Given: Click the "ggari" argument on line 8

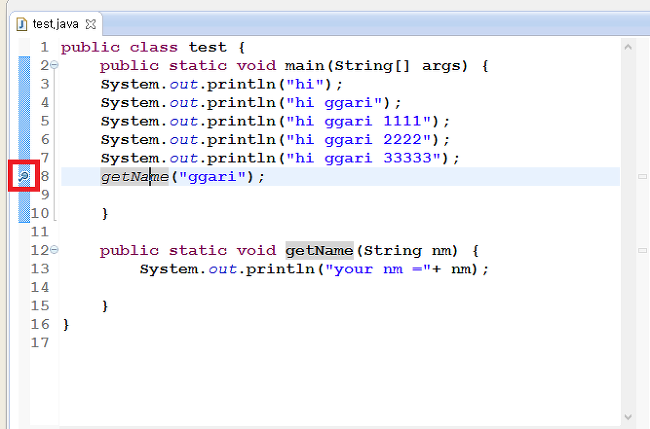Looking at the screenshot, I should pyautogui.click(x=212, y=177).
